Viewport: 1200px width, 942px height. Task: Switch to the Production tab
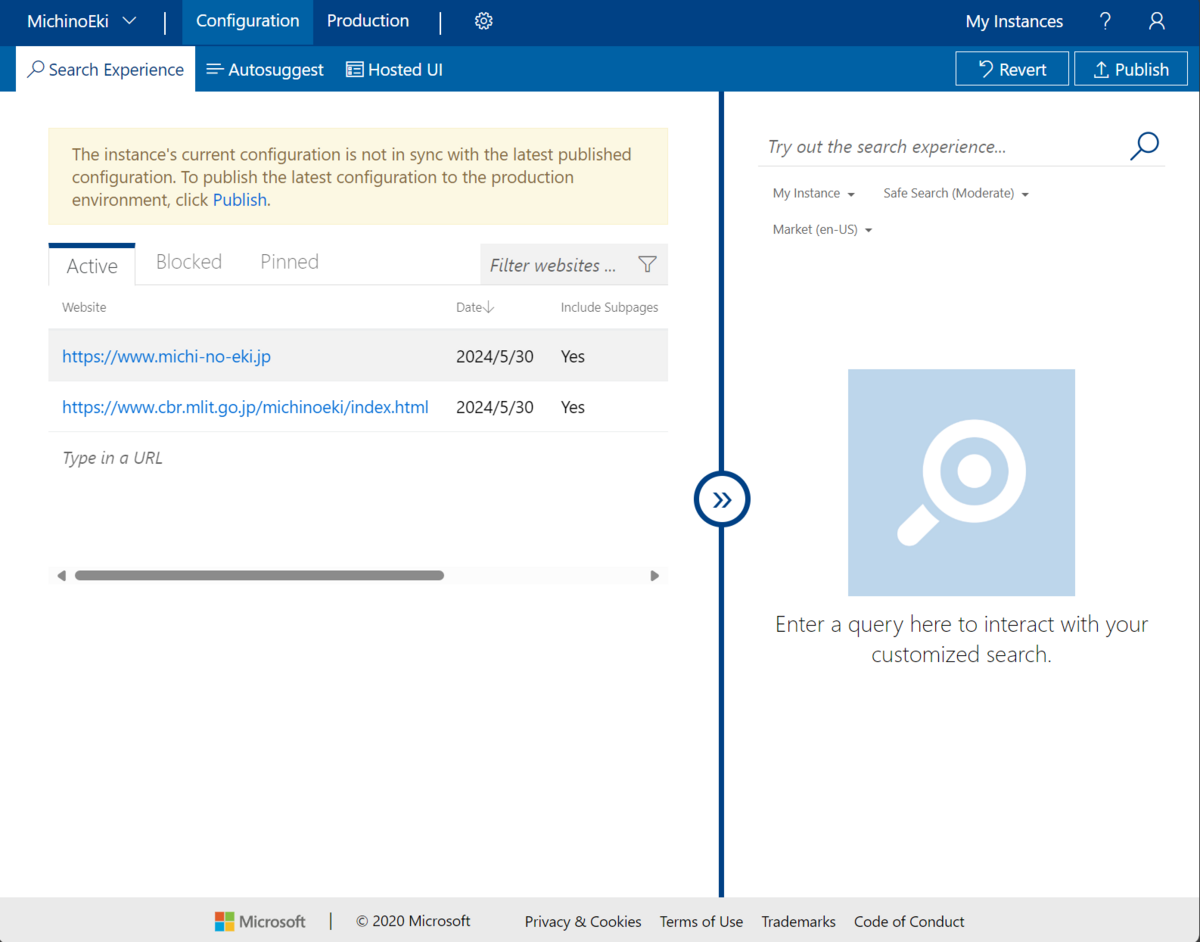pos(368,21)
